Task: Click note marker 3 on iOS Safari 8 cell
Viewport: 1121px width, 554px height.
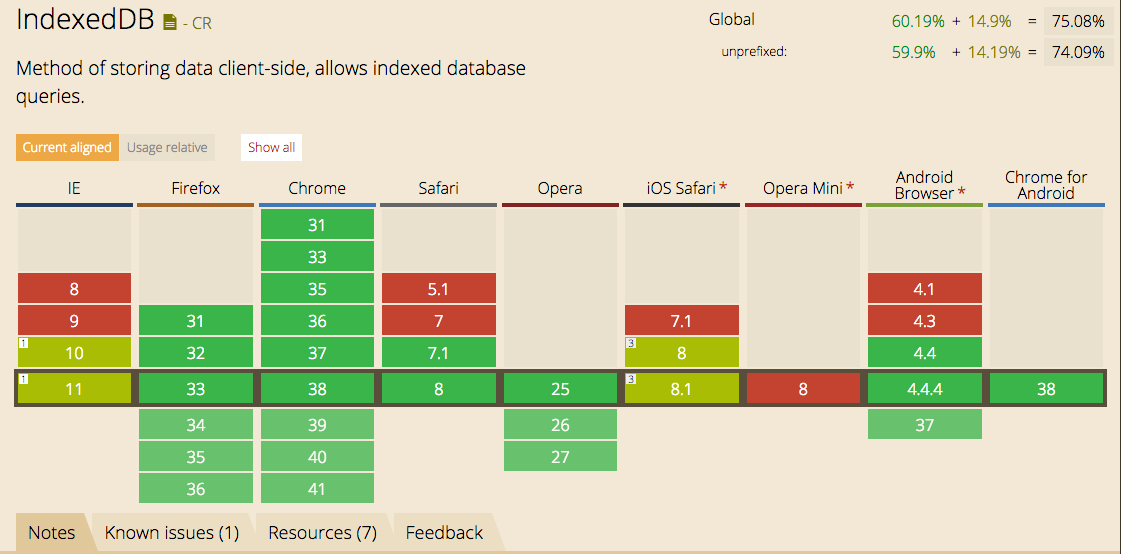Action: point(631,342)
